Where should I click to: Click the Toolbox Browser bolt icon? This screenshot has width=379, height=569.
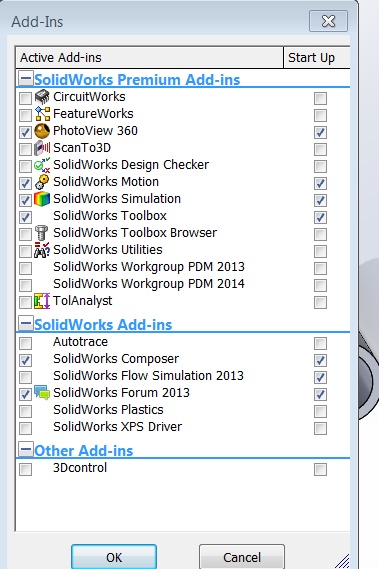coord(42,233)
